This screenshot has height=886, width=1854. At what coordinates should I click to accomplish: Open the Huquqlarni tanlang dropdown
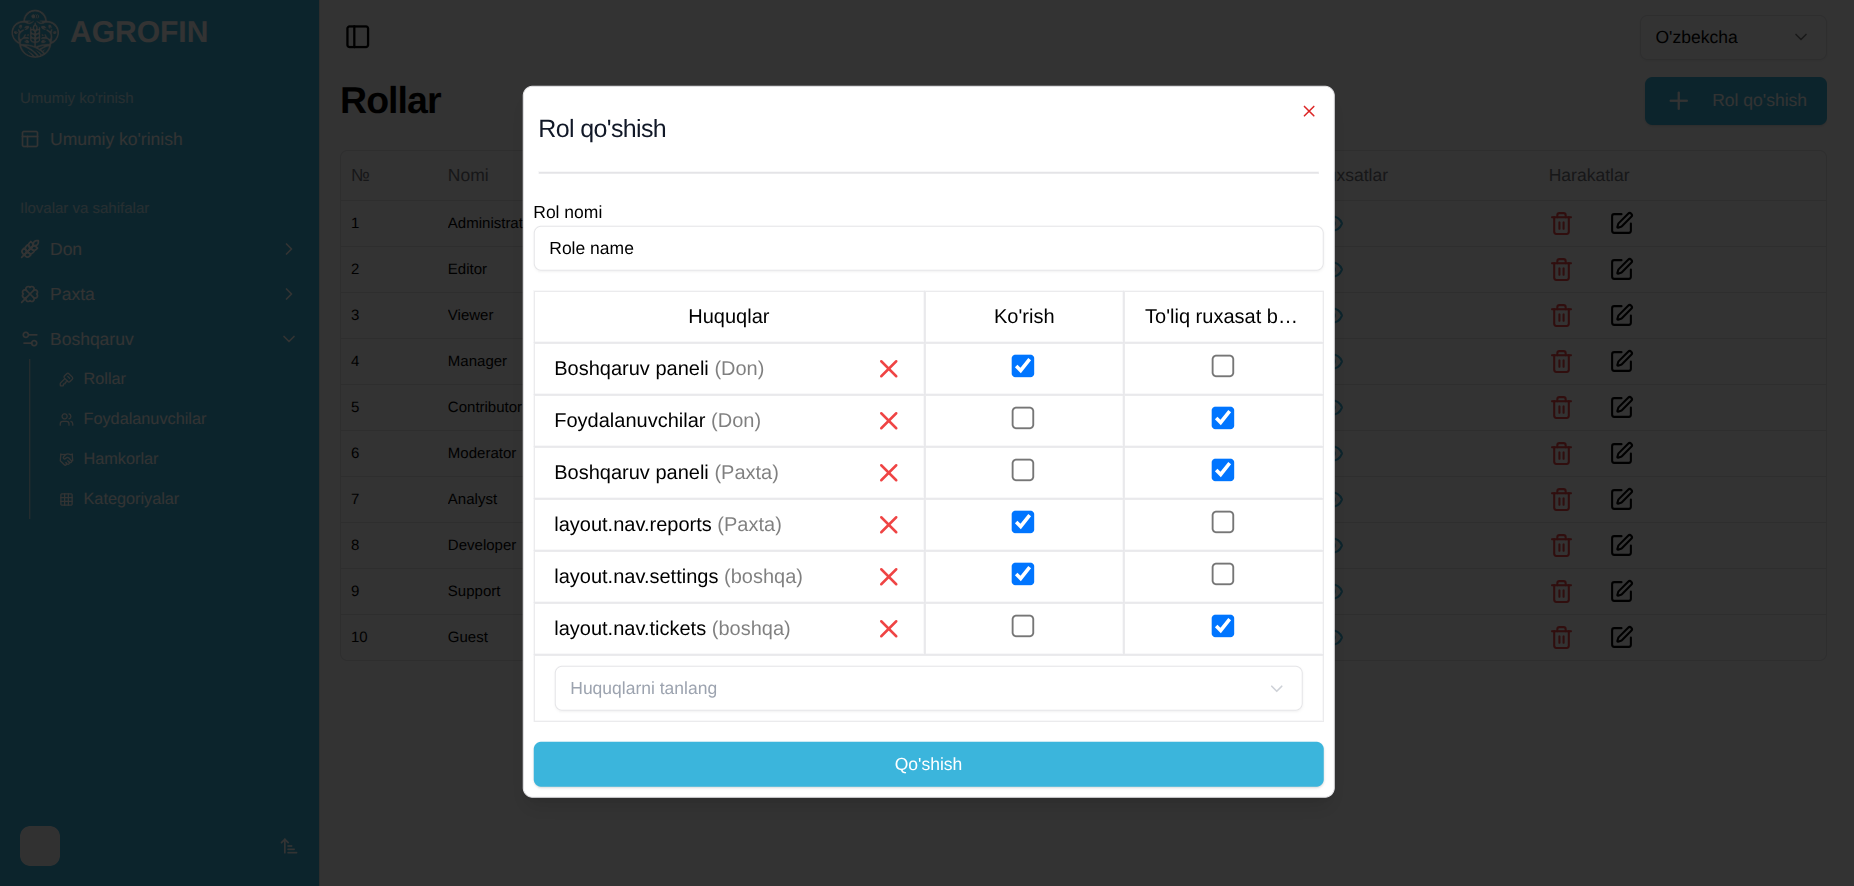pos(928,688)
